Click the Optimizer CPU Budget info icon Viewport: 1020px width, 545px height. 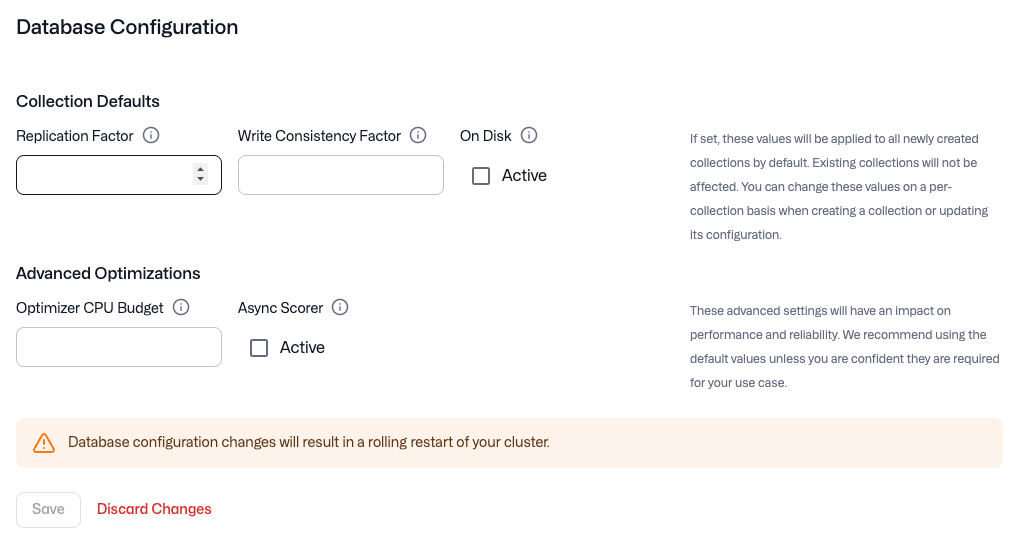click(181, 308)
